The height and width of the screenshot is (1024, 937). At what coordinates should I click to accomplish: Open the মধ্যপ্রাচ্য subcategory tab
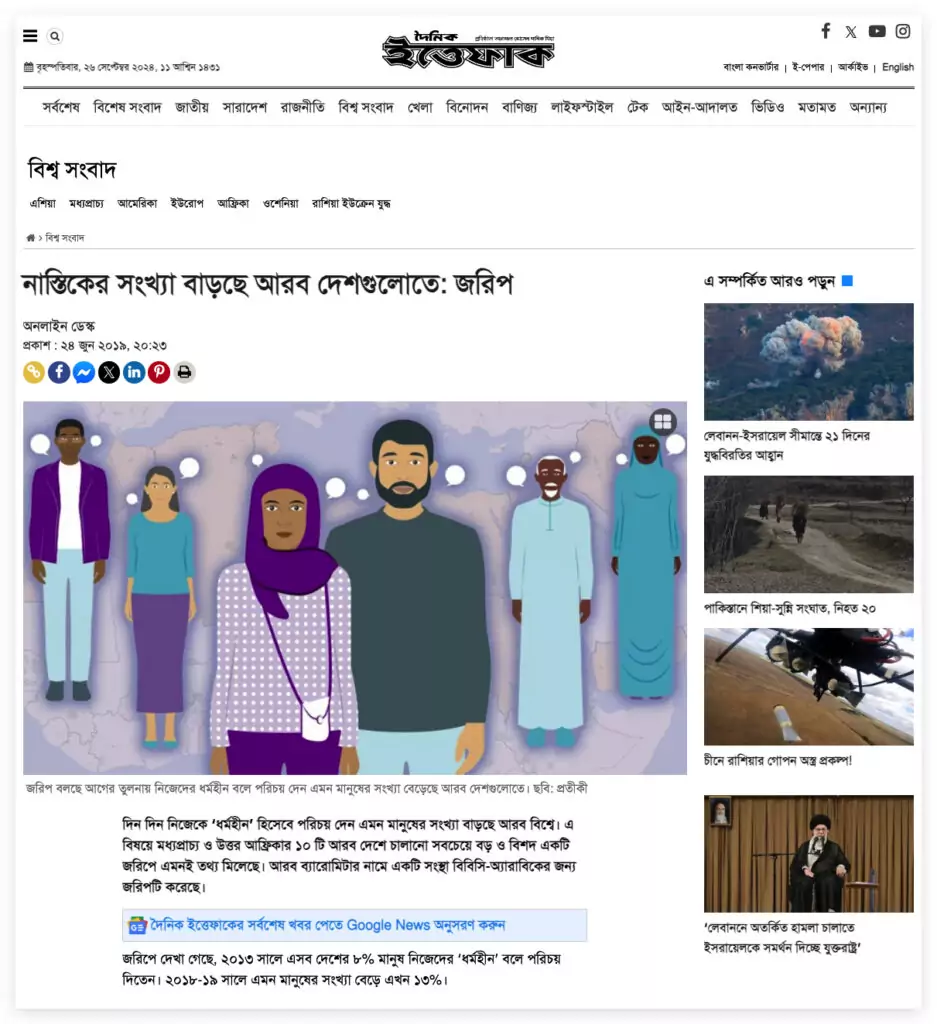coord(87,204)
